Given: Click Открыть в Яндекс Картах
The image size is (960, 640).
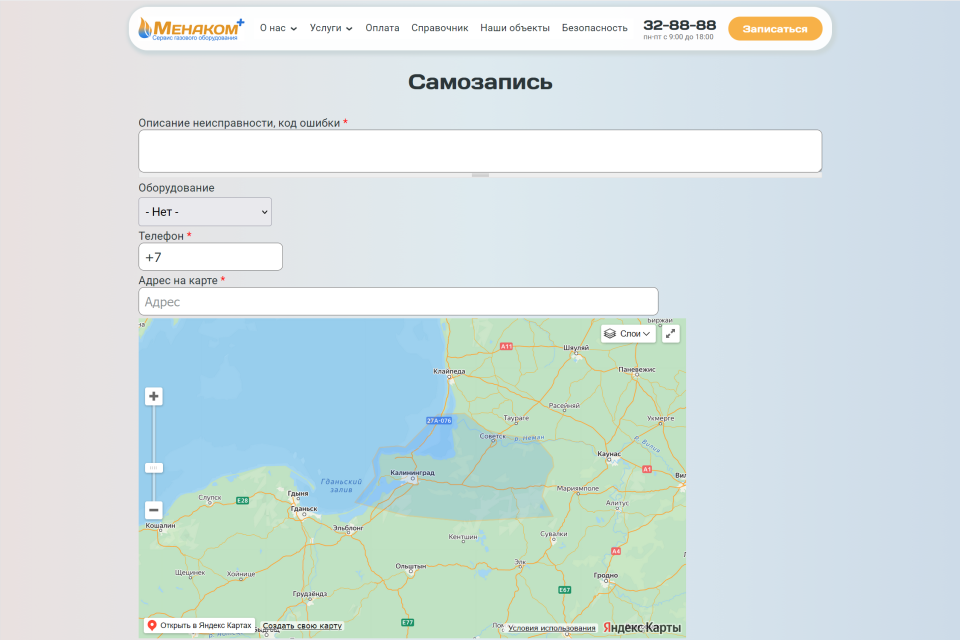Looking at the screenshot, I should click(199, 625).
